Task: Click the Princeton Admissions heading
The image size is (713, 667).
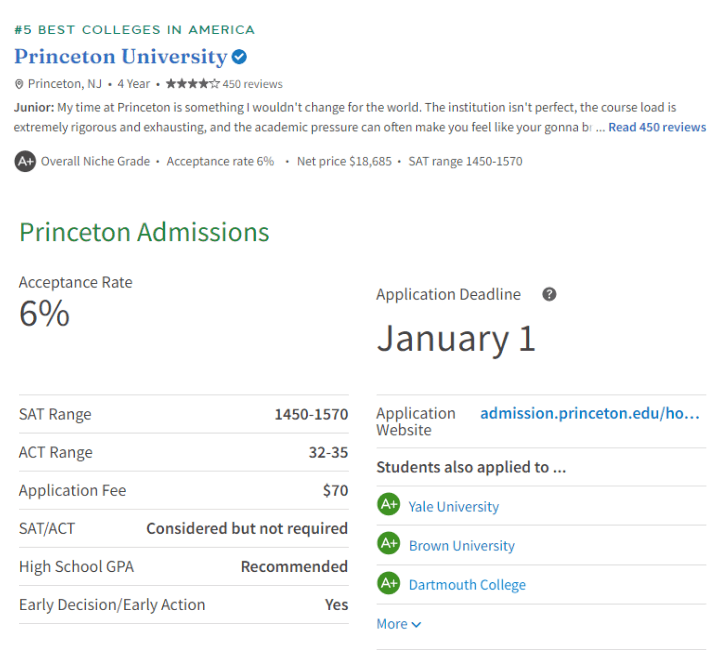Action: [144, 232]
